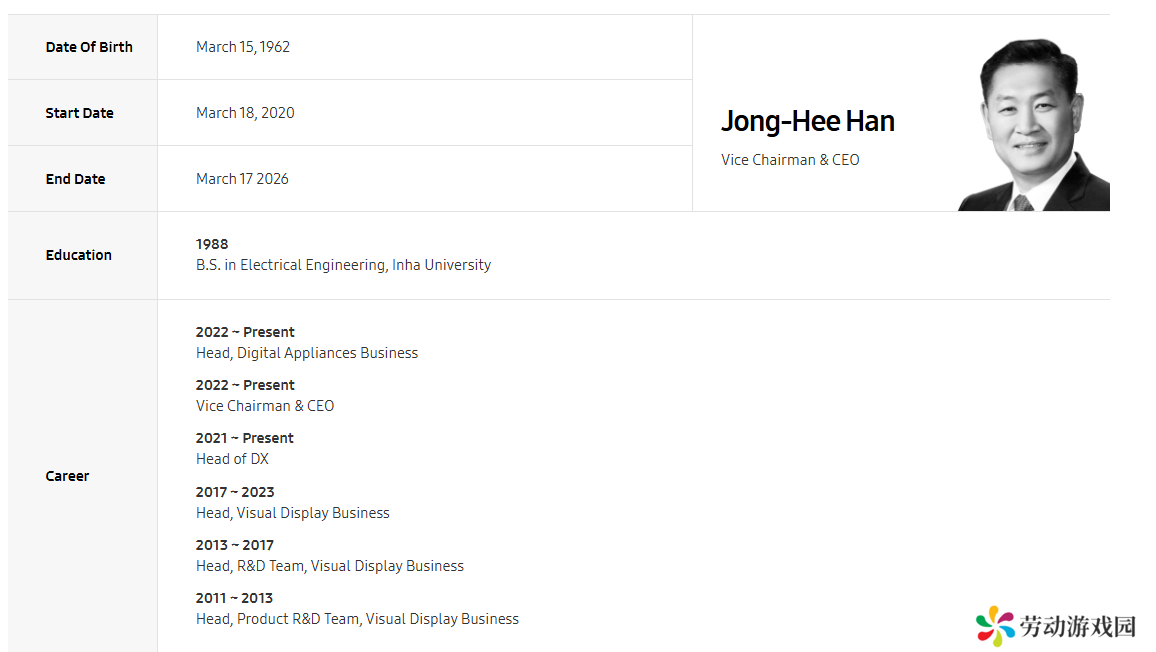
Task: Select the Inha University degree text
Action: pos(343,265)
